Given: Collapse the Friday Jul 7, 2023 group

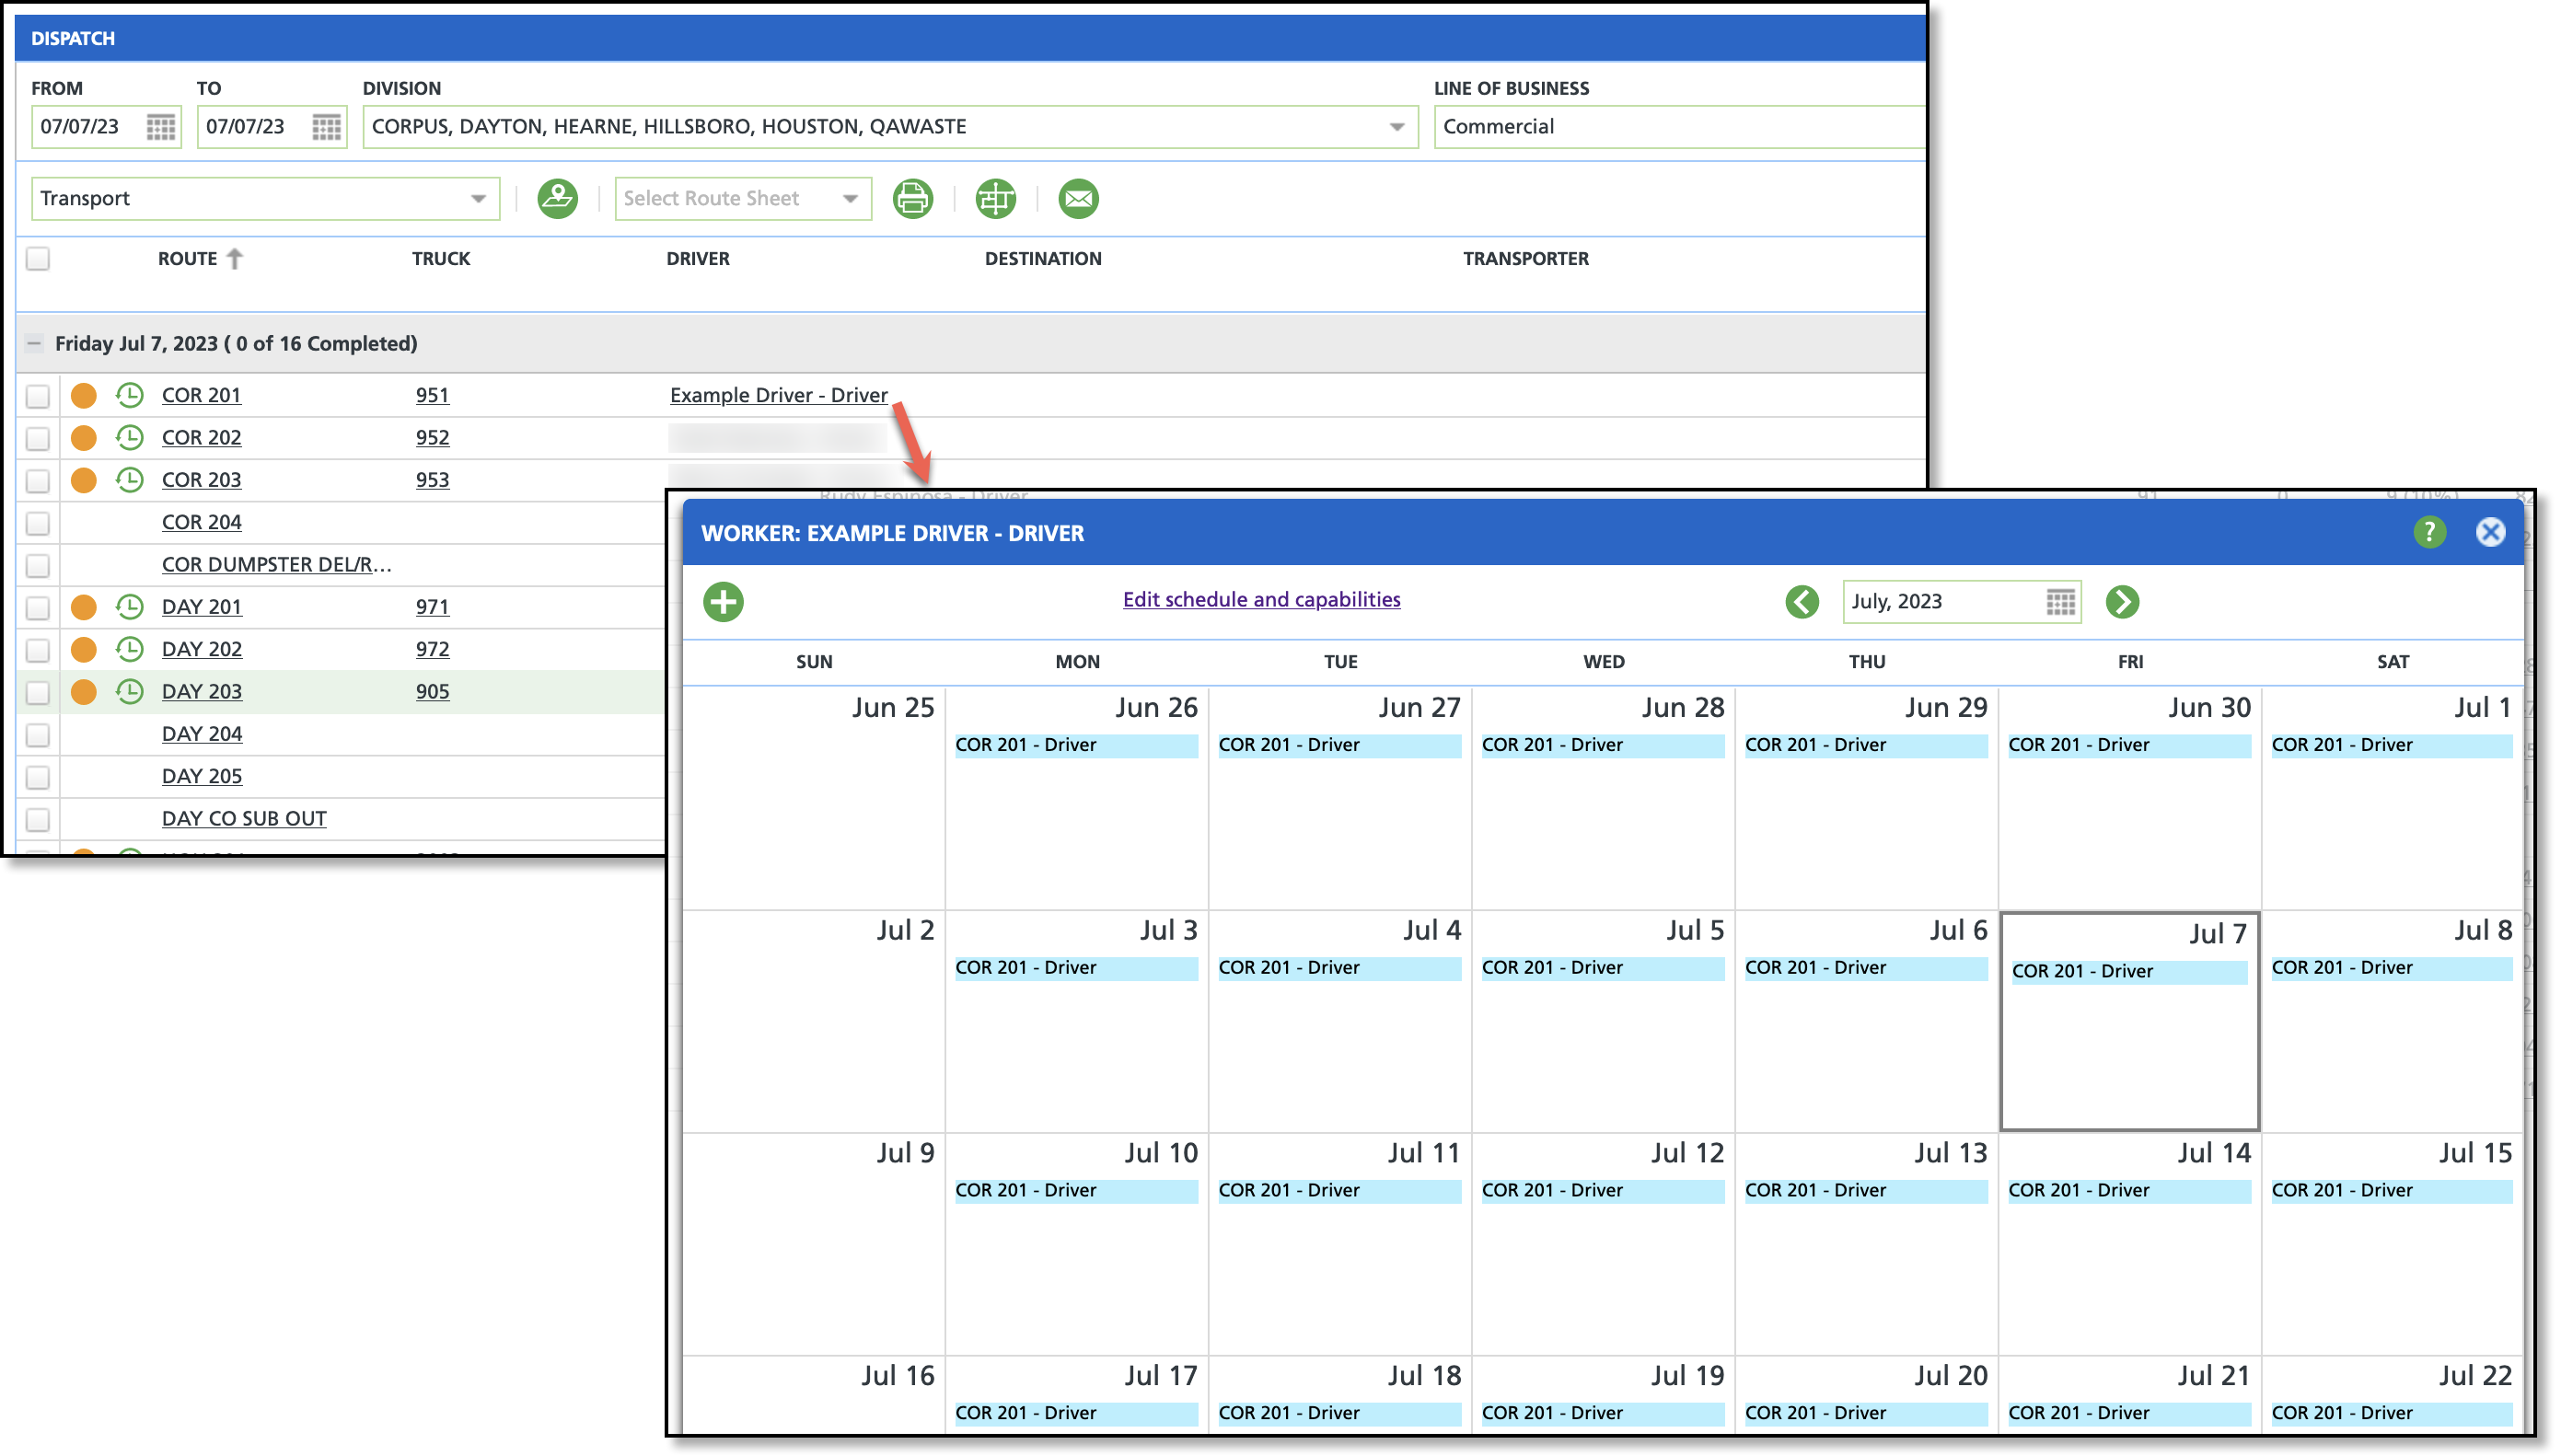Looking at the screenshot, I should coord(34,344).
